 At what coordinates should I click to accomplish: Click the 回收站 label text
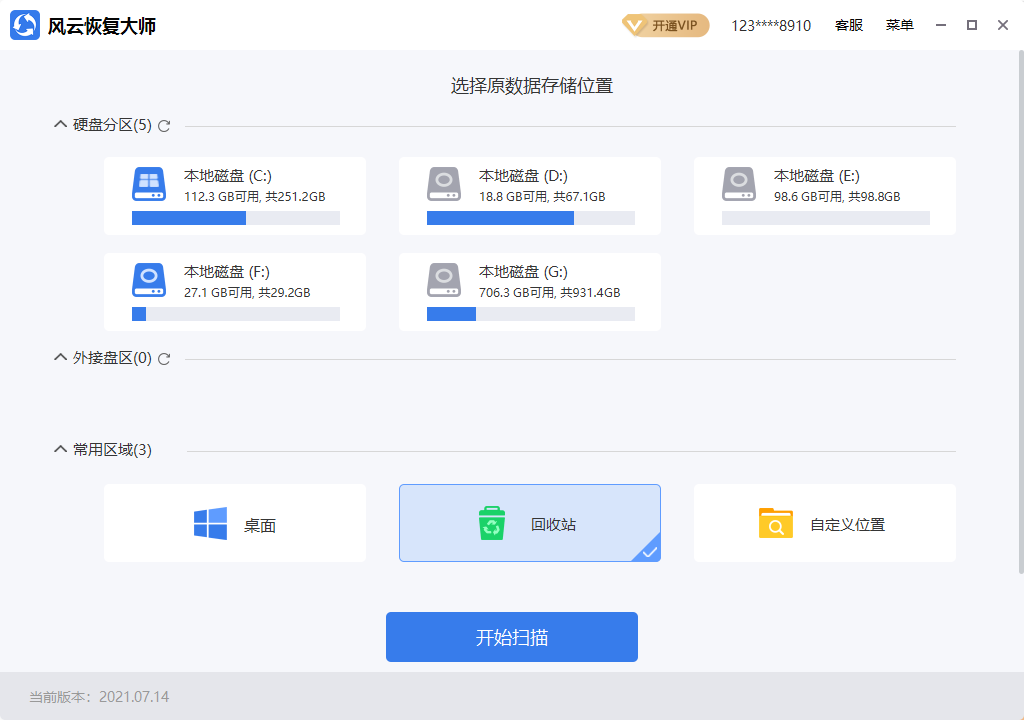(x=553, y=525)
